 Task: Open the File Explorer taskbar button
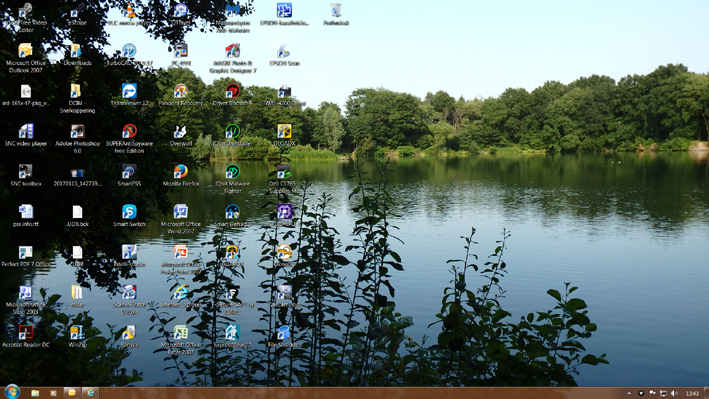[35, 393]
